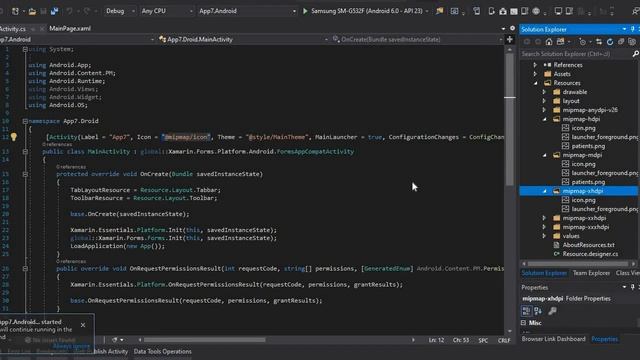640x360 pixels.
Task: Click the Open File folder icon in toolbar
Action: (32, 11)
